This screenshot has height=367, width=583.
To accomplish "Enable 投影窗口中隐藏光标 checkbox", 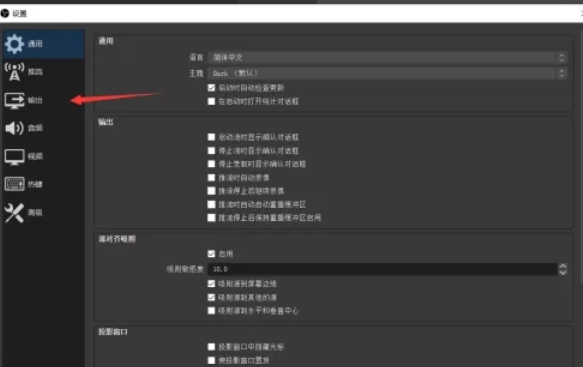I will coord(211,347).
